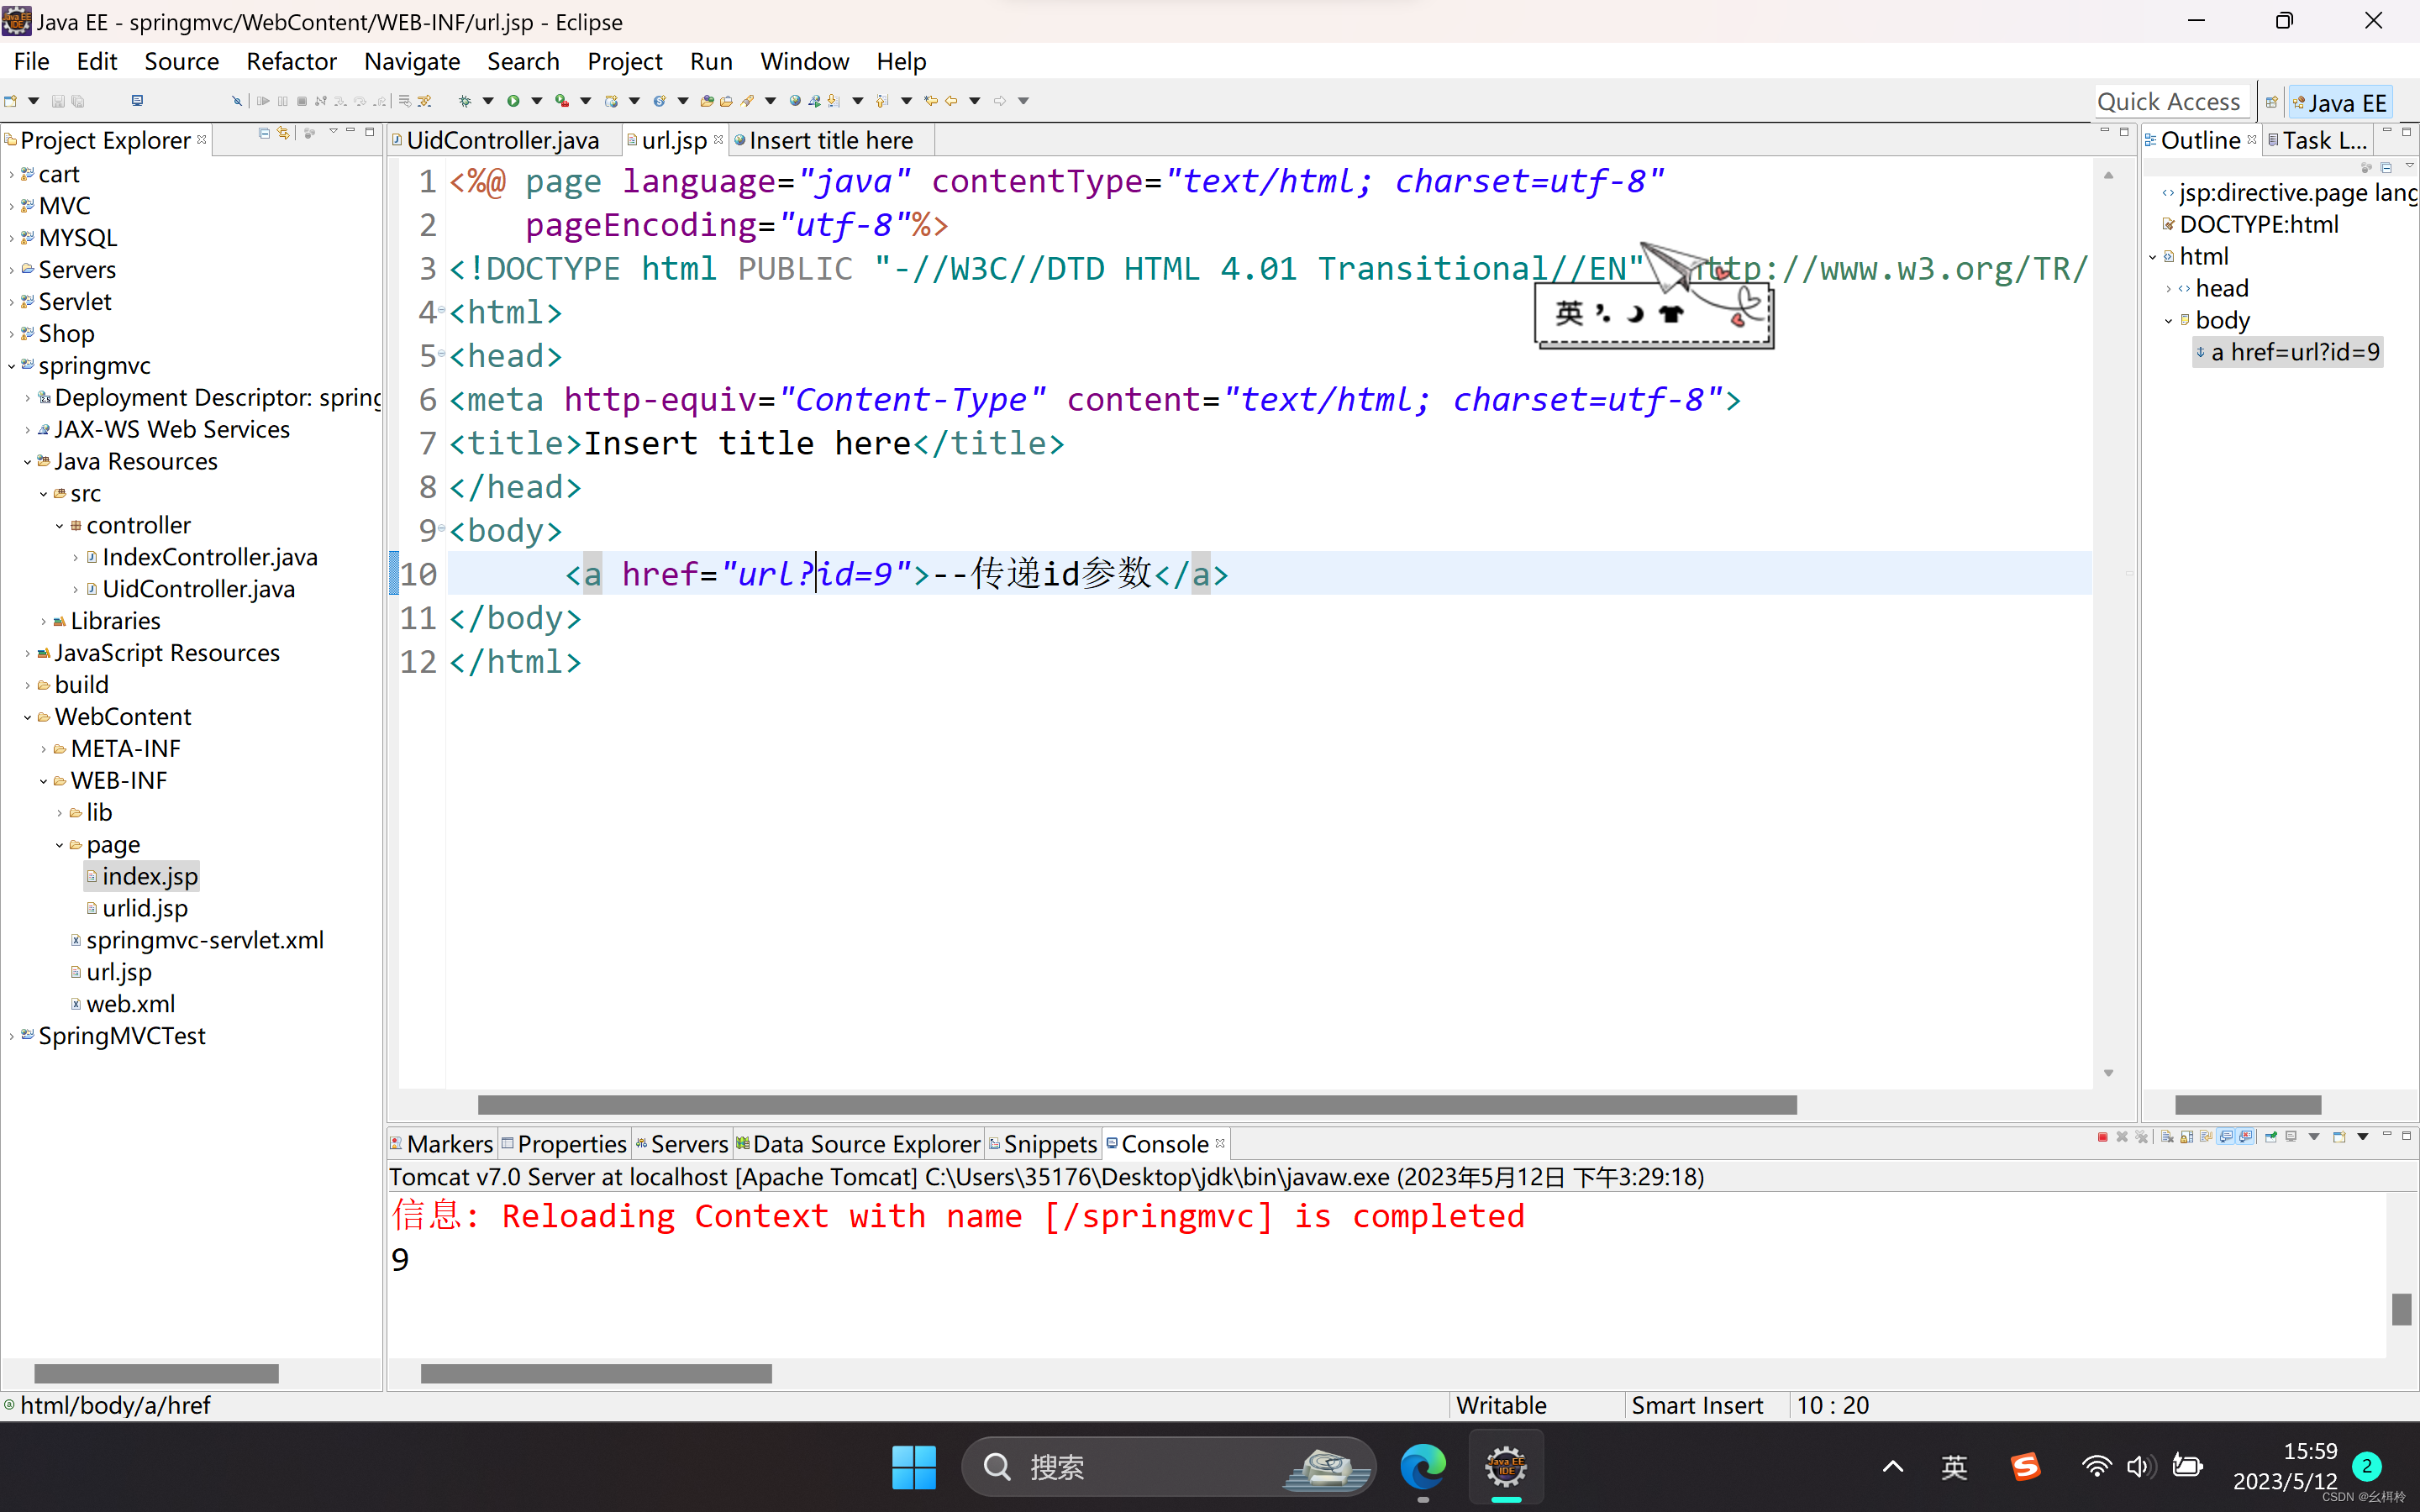
Task: Collapse the springmvc project node
Action: coord(12,366)
